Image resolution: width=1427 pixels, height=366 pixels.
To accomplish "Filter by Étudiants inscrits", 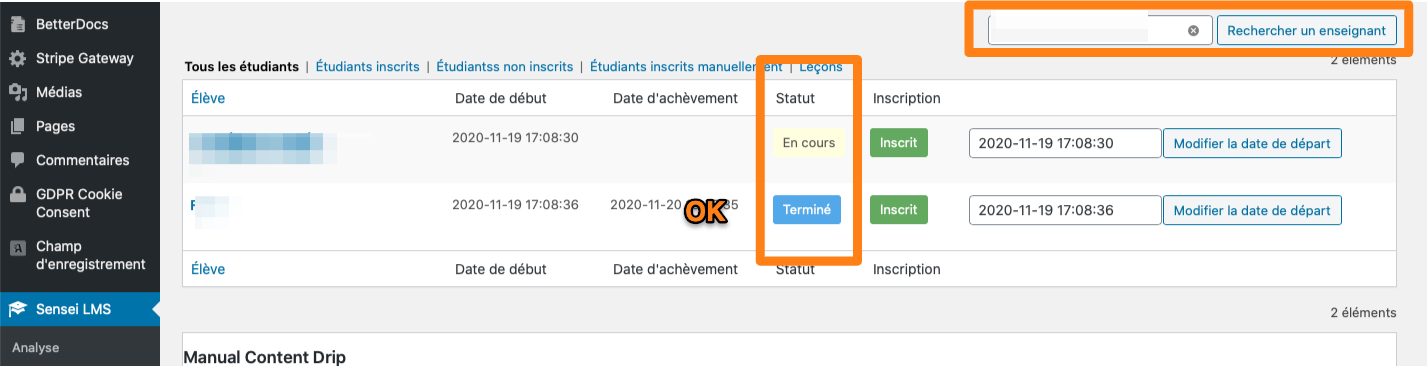I will pos(367,67).
